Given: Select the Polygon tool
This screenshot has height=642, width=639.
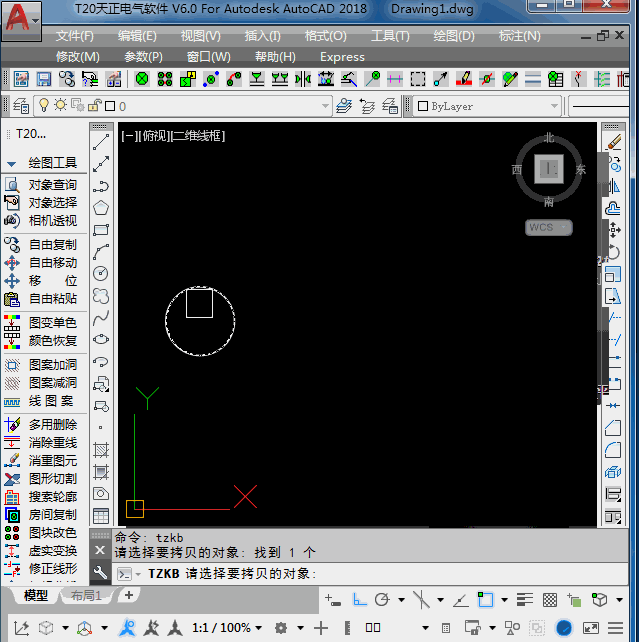Looking at the screenshot, I should pos(101,208).
